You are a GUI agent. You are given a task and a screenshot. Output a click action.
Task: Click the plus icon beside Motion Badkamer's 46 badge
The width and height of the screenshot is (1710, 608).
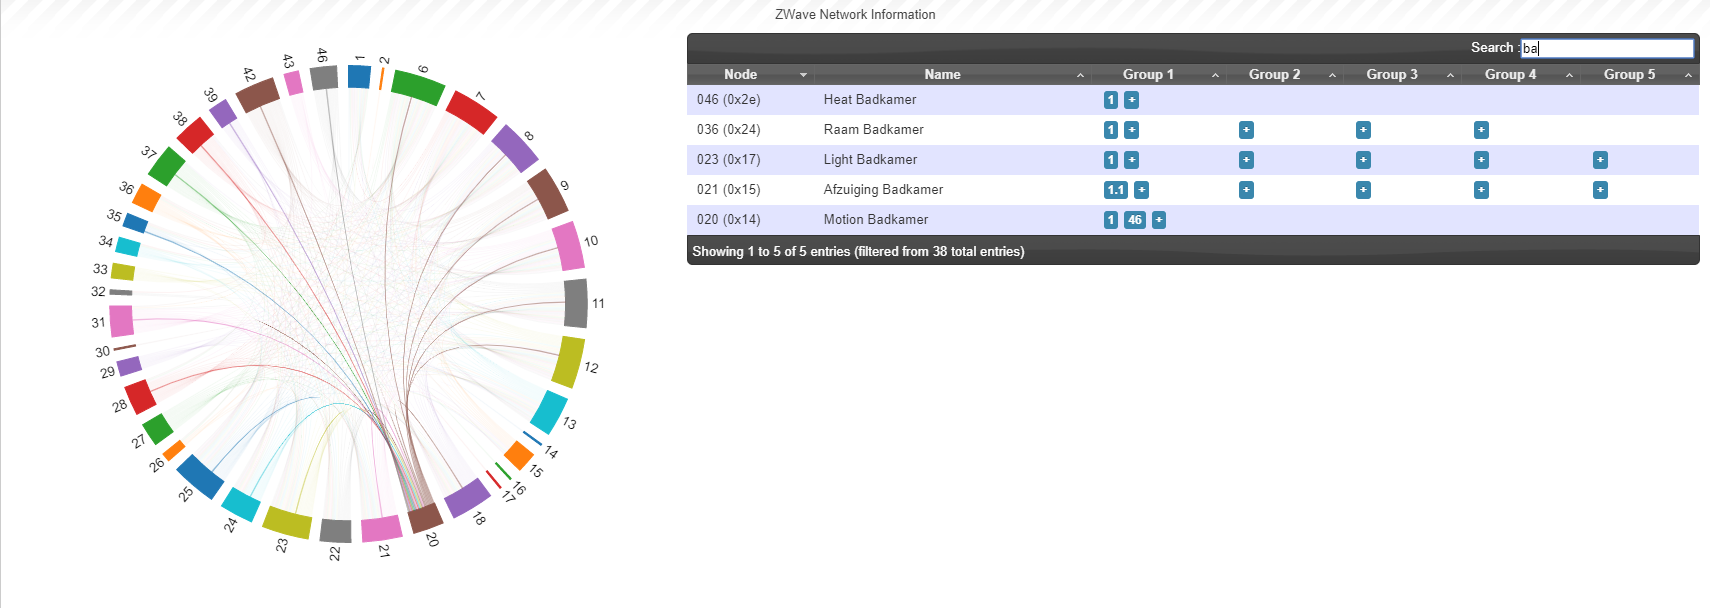click(1159, 220)
